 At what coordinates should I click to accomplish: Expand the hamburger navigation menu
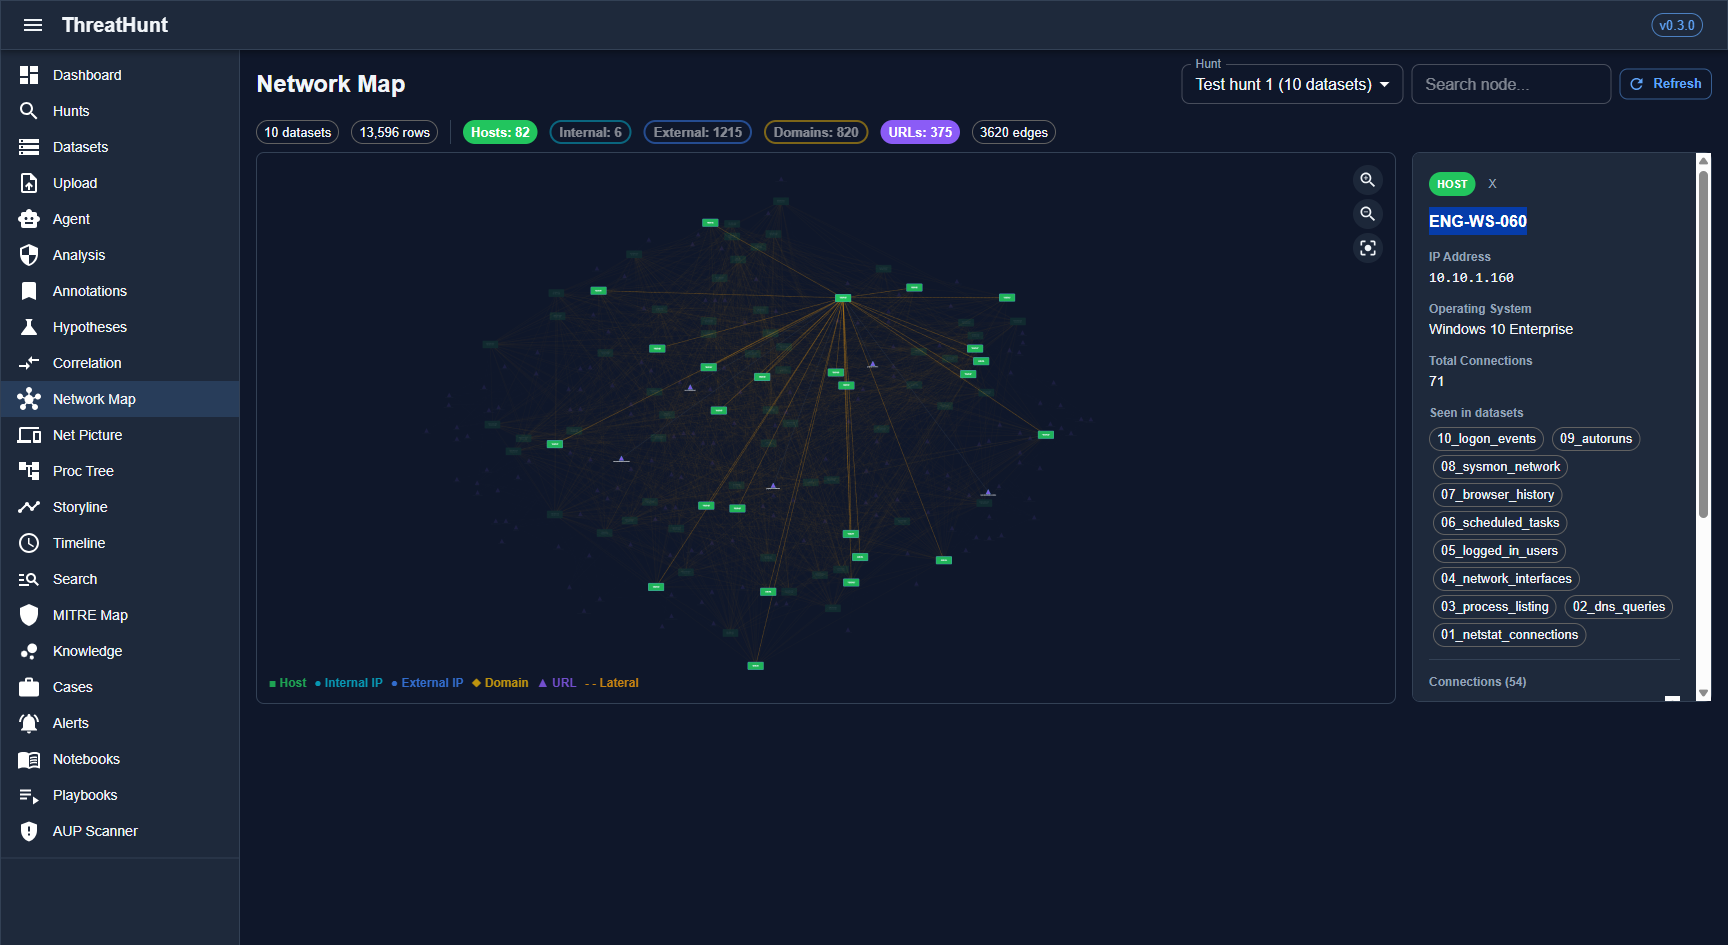(x=33, y=25)
